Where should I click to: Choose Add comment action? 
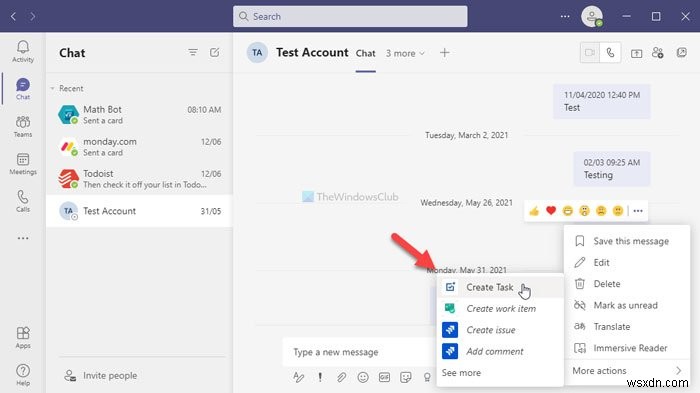coord(500,351)
